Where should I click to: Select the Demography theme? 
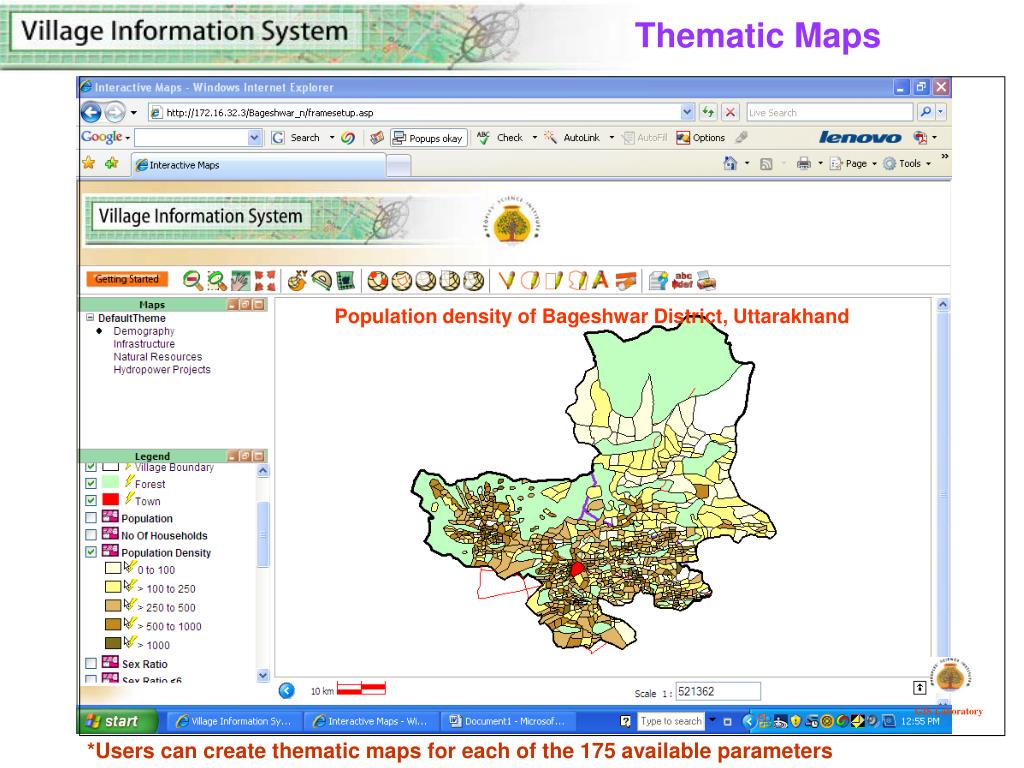point(144,331)
